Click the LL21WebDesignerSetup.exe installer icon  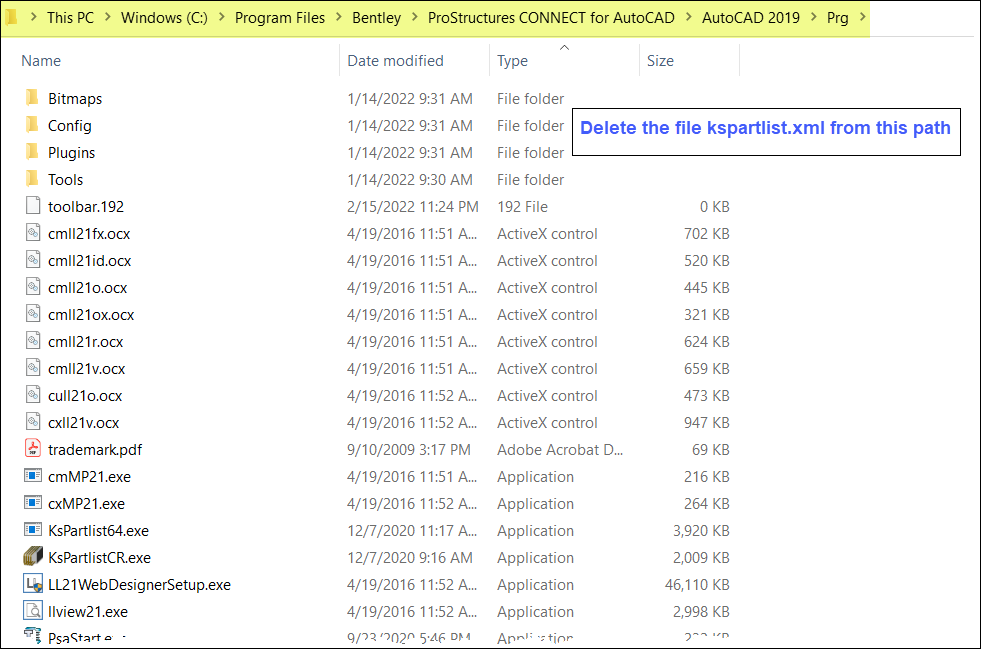(33, 583)
